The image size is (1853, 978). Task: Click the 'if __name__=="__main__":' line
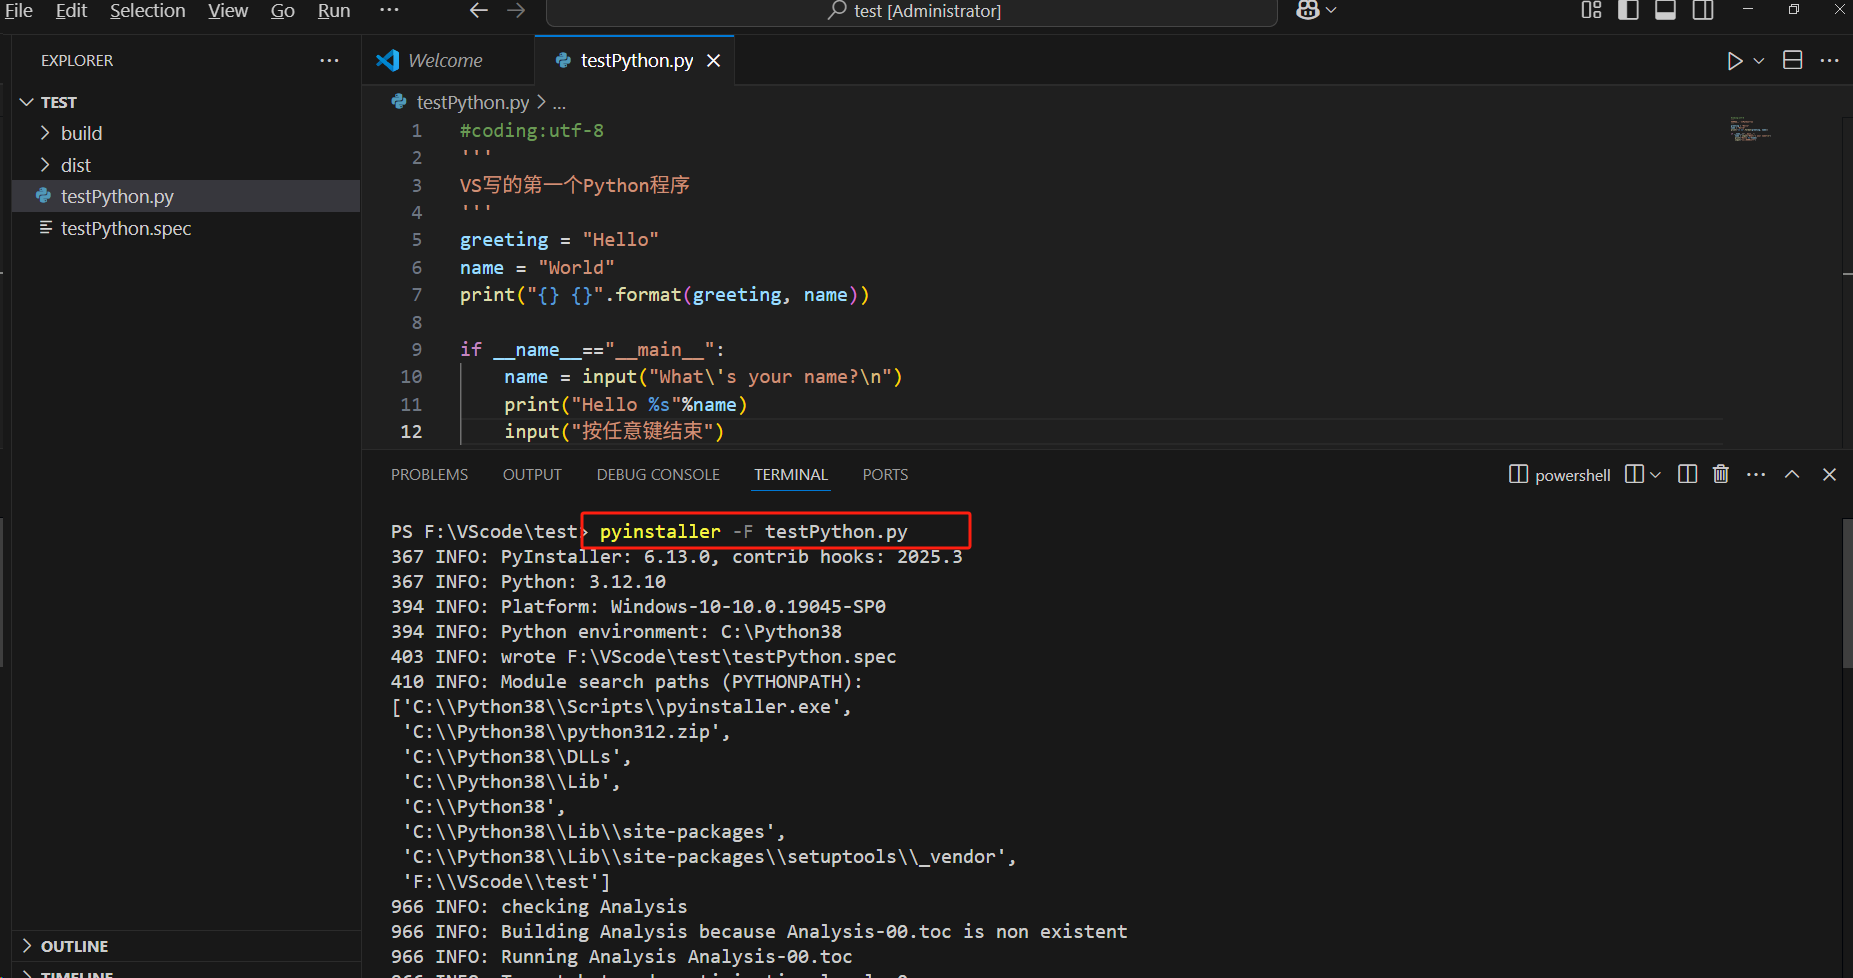tap(592, 349)
